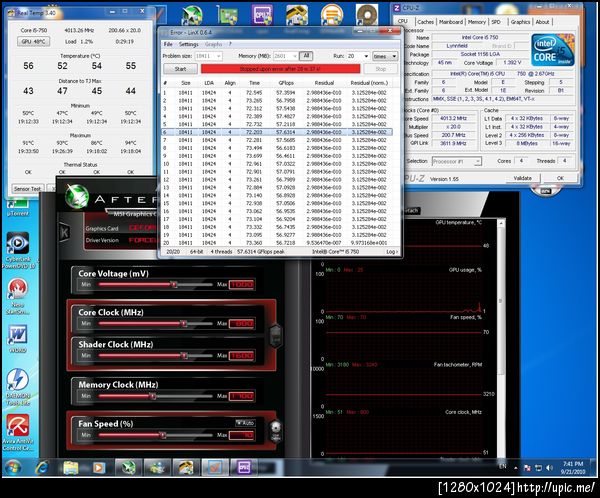Launch Internet Explorer from the taskbar

point(42,467)
